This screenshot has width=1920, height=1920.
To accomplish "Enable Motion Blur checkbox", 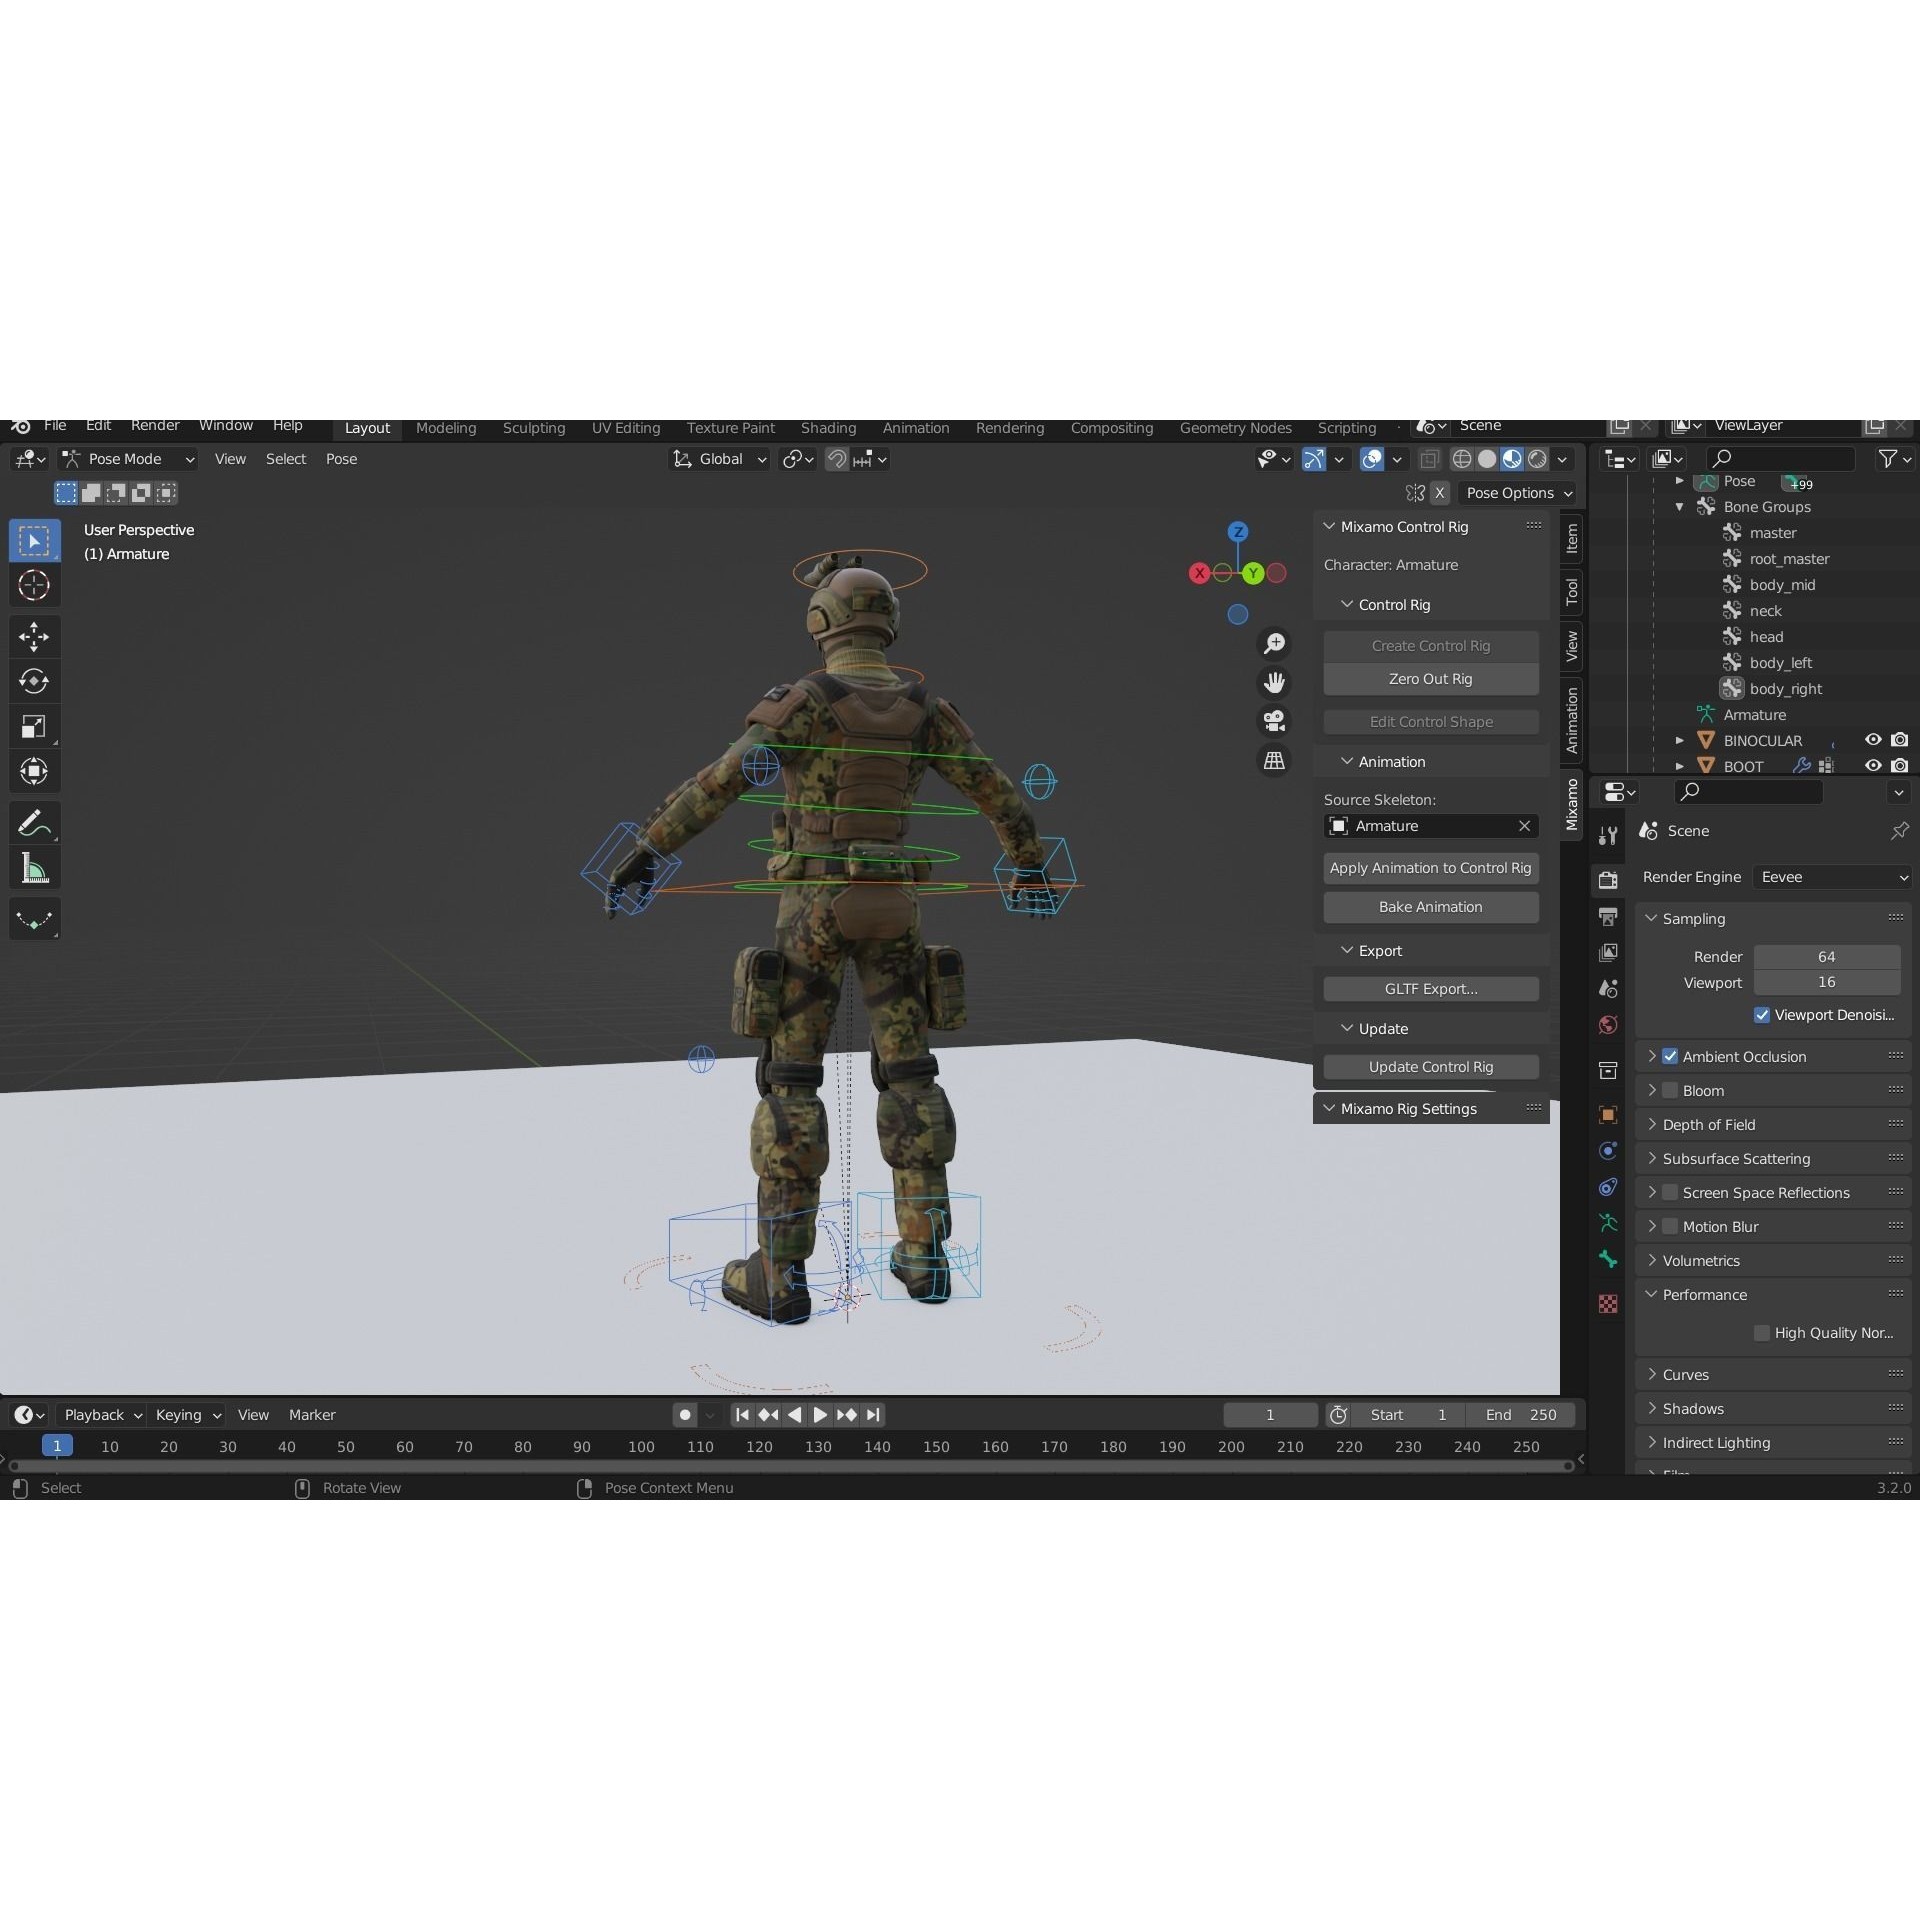I will click(x=1670, y=1227).
